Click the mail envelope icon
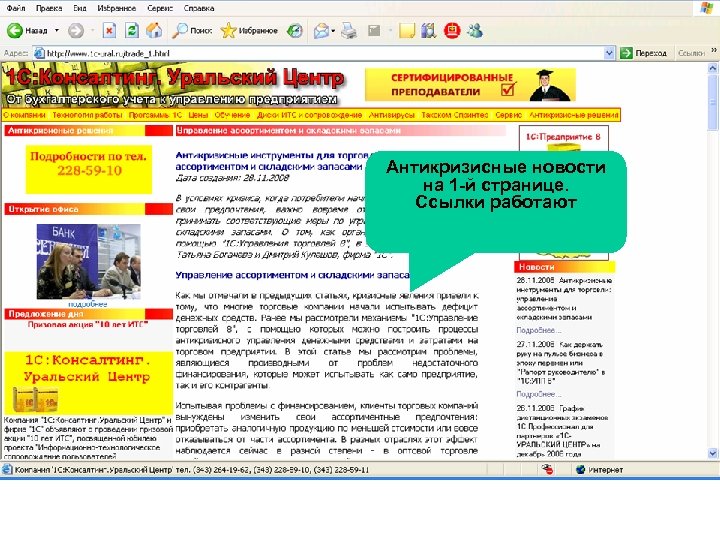The width and height of the screenshot is (720, 540). point(321,31)
